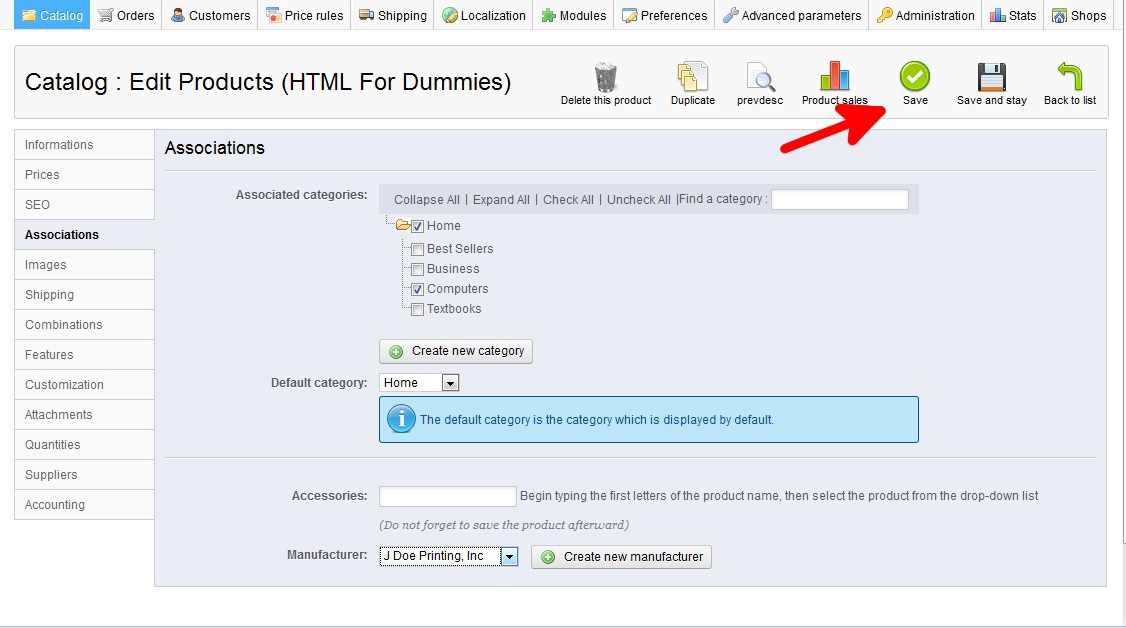
Task: Click the Uncheck All link
Action: [638, 200]
